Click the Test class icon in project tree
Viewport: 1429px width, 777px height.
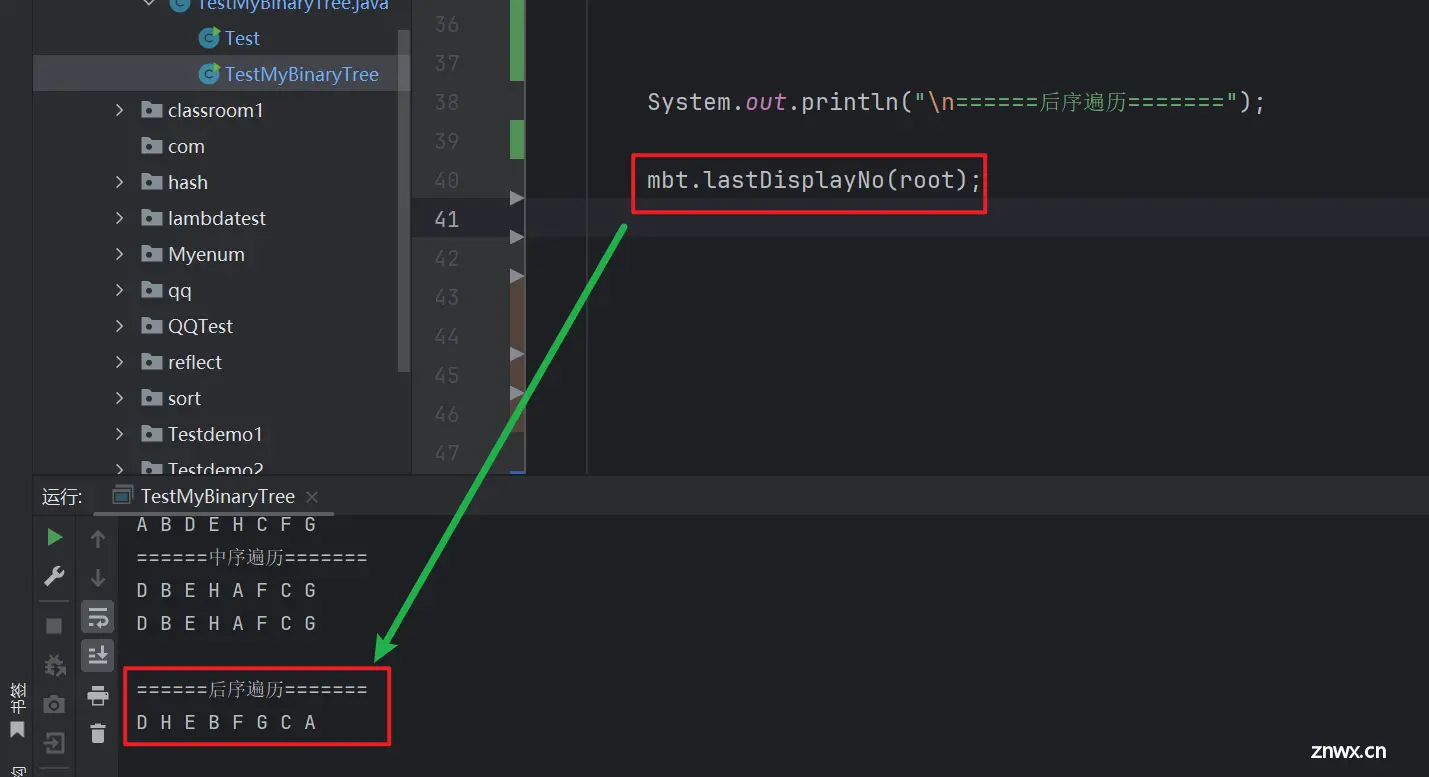(209, 38)
